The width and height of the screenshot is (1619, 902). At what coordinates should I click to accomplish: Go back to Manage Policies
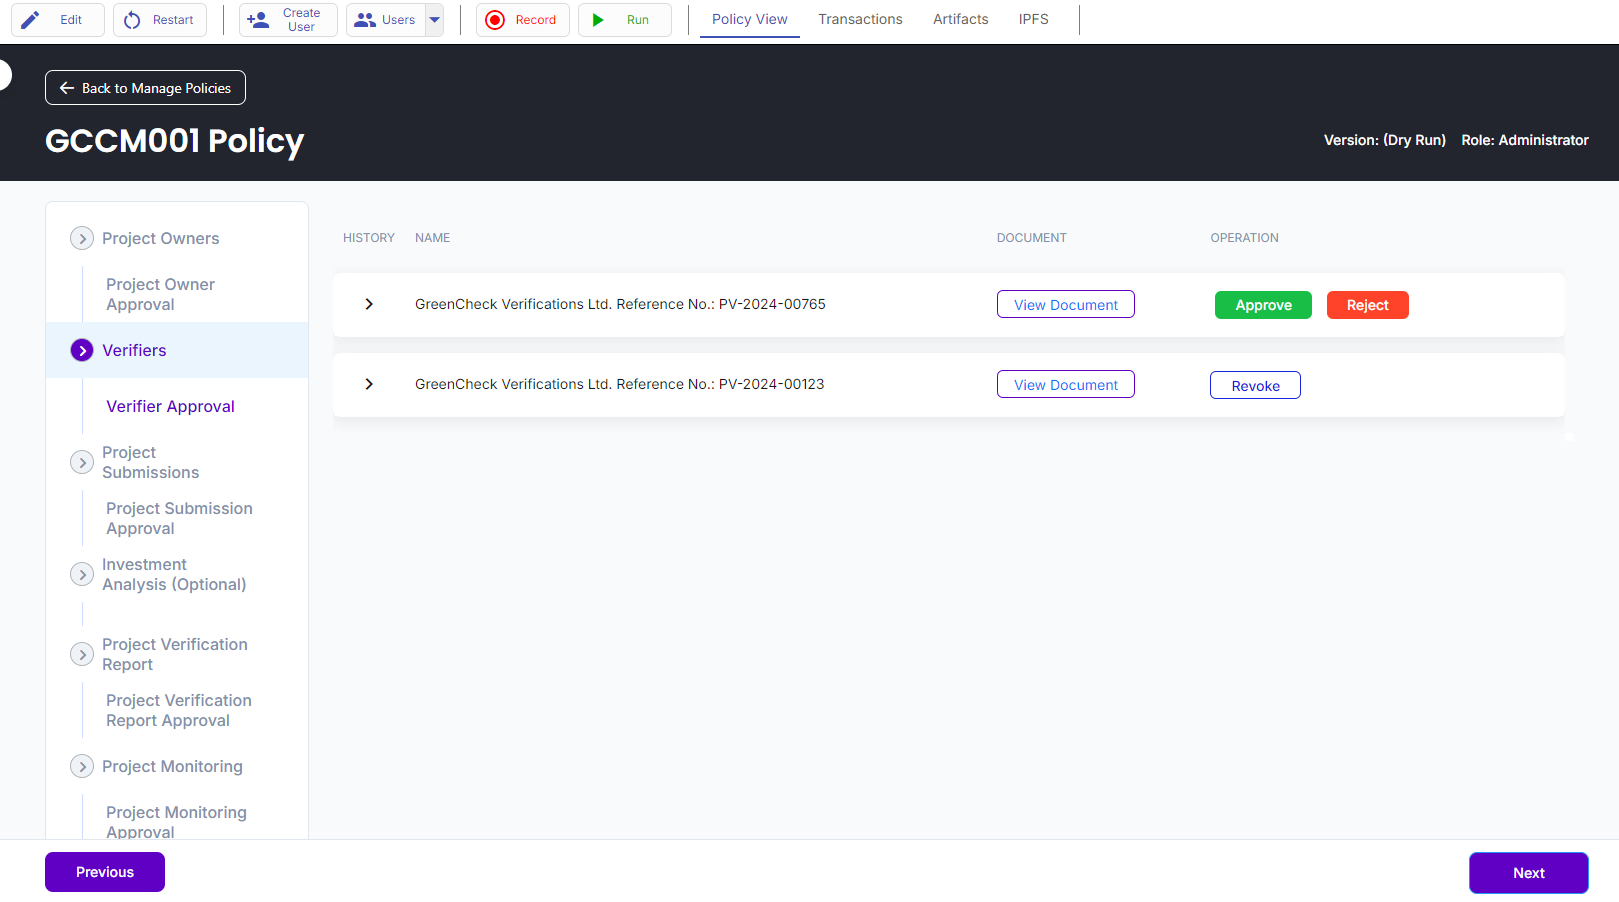tap(145, 88)
